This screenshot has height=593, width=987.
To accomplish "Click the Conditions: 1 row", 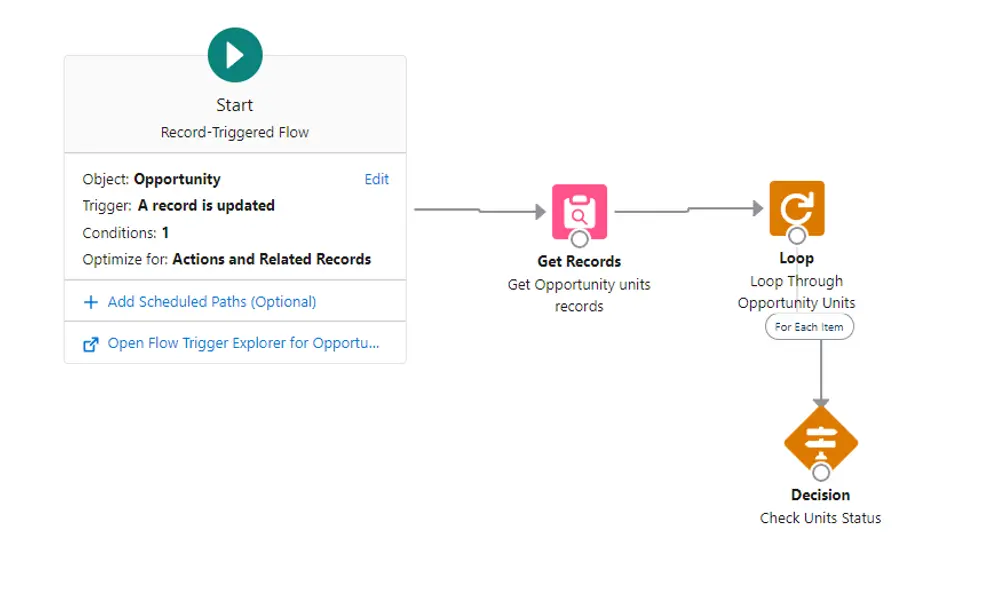I will pos(125,233).
